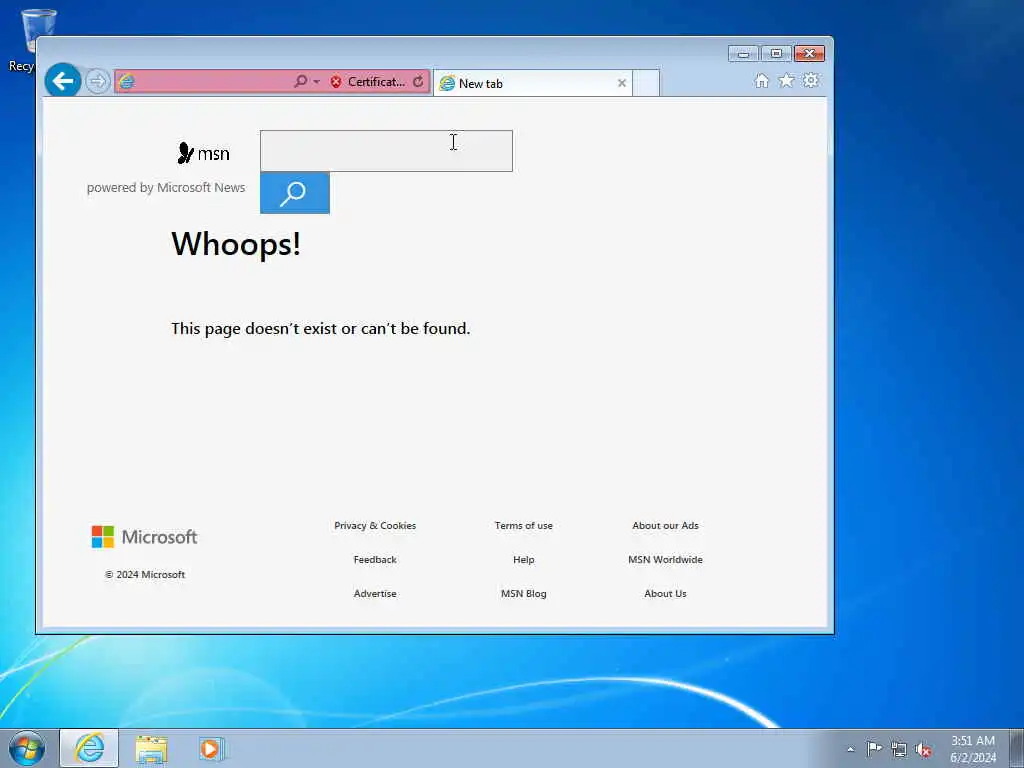Click the "powered by Microsoft News" text
This screenshot has height=768, width=1024.
[x=166, y=187]
